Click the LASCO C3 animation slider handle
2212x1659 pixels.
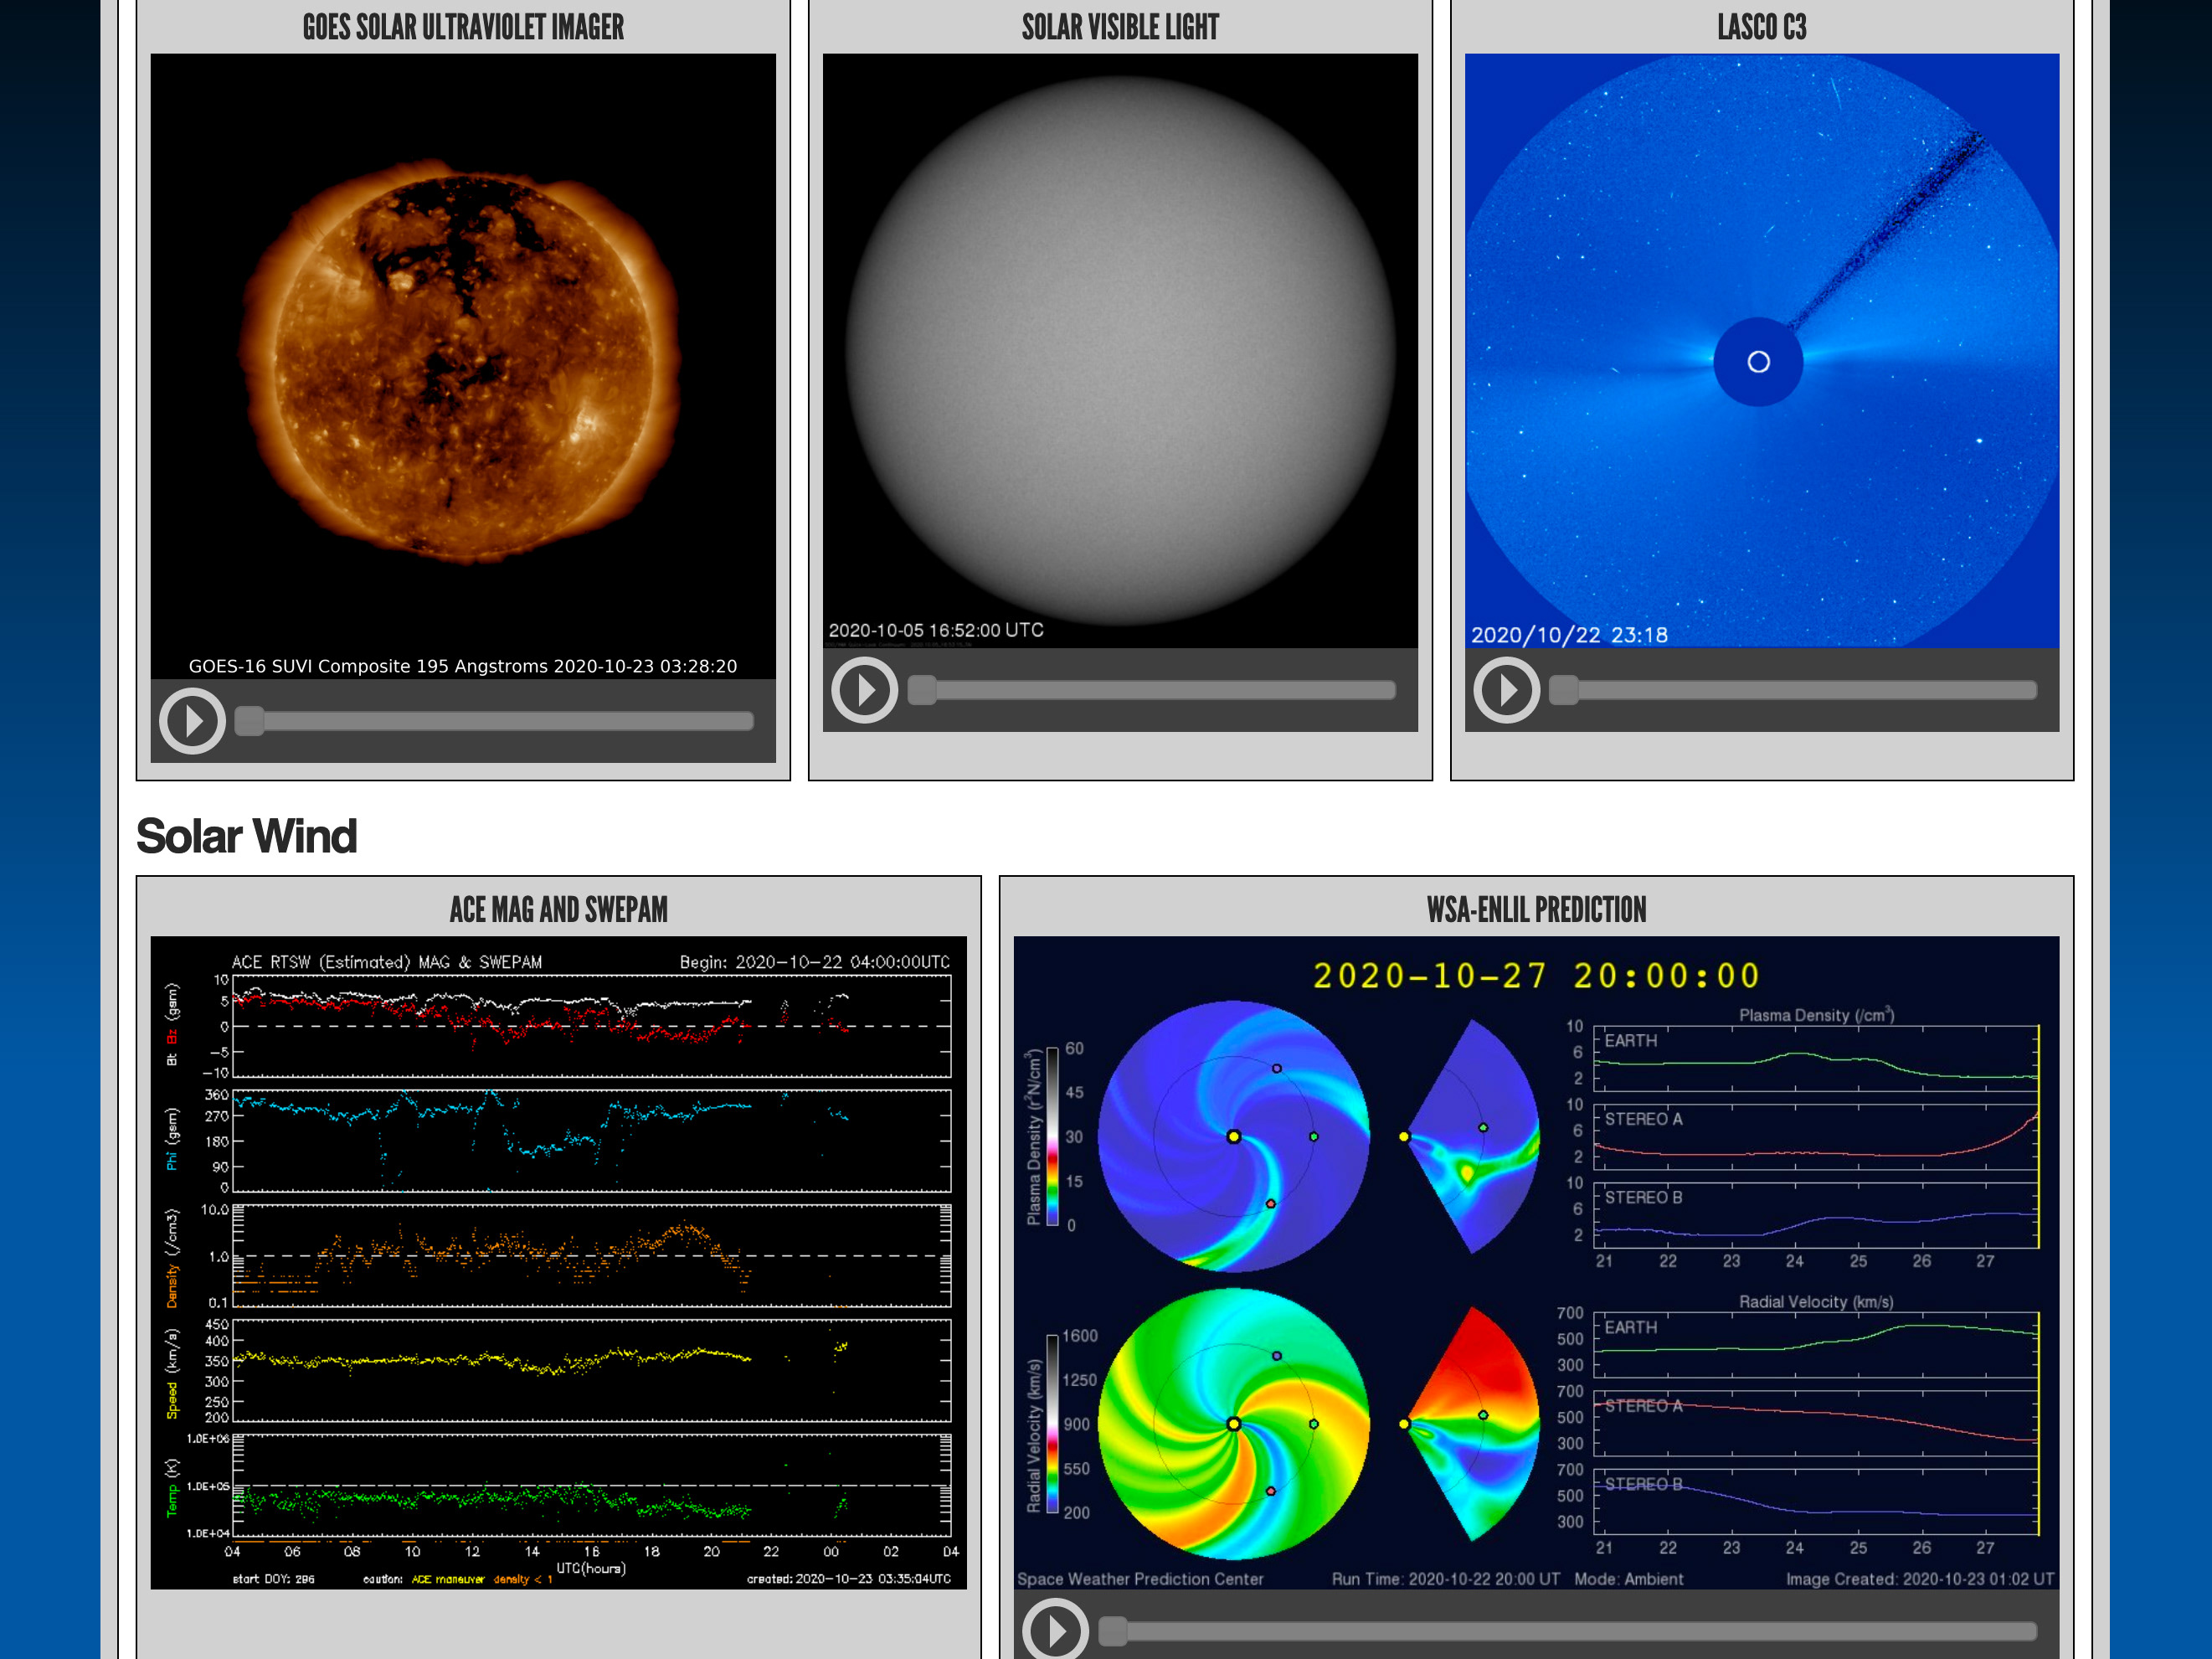1564,690
